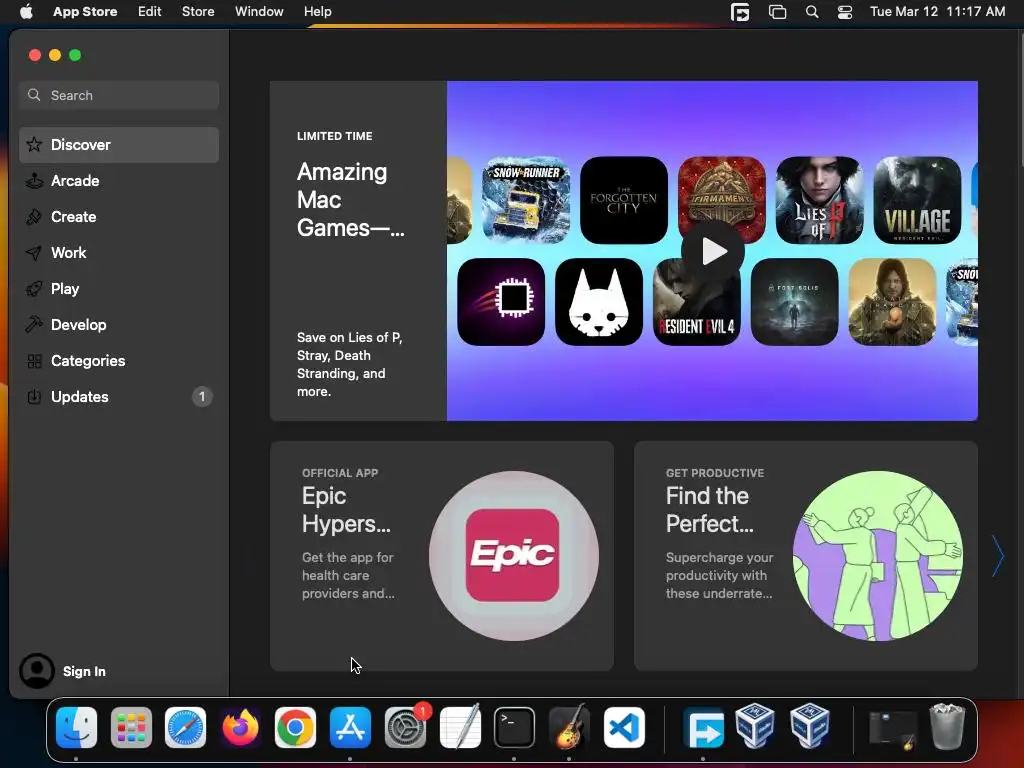The height and width of the screenshot is (768, 1024).
Task: Launch Firefox from the Dock
Action: pos(240,727)
